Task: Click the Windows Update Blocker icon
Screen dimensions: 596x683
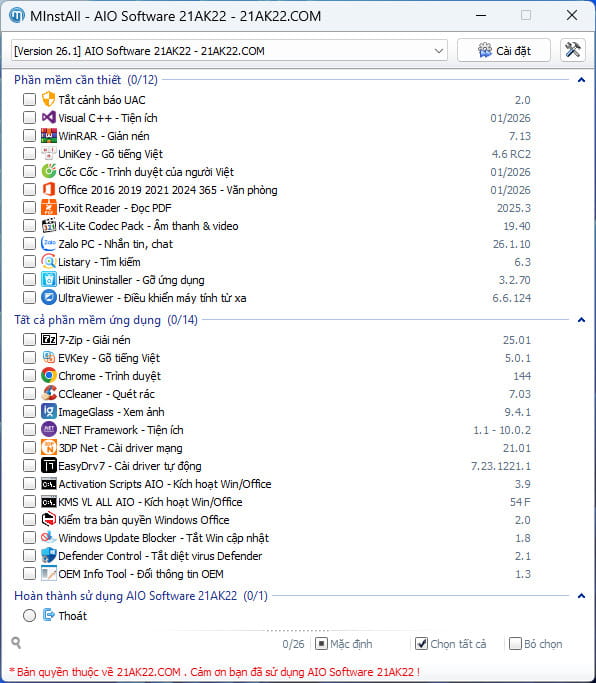Action: (48, 538)
